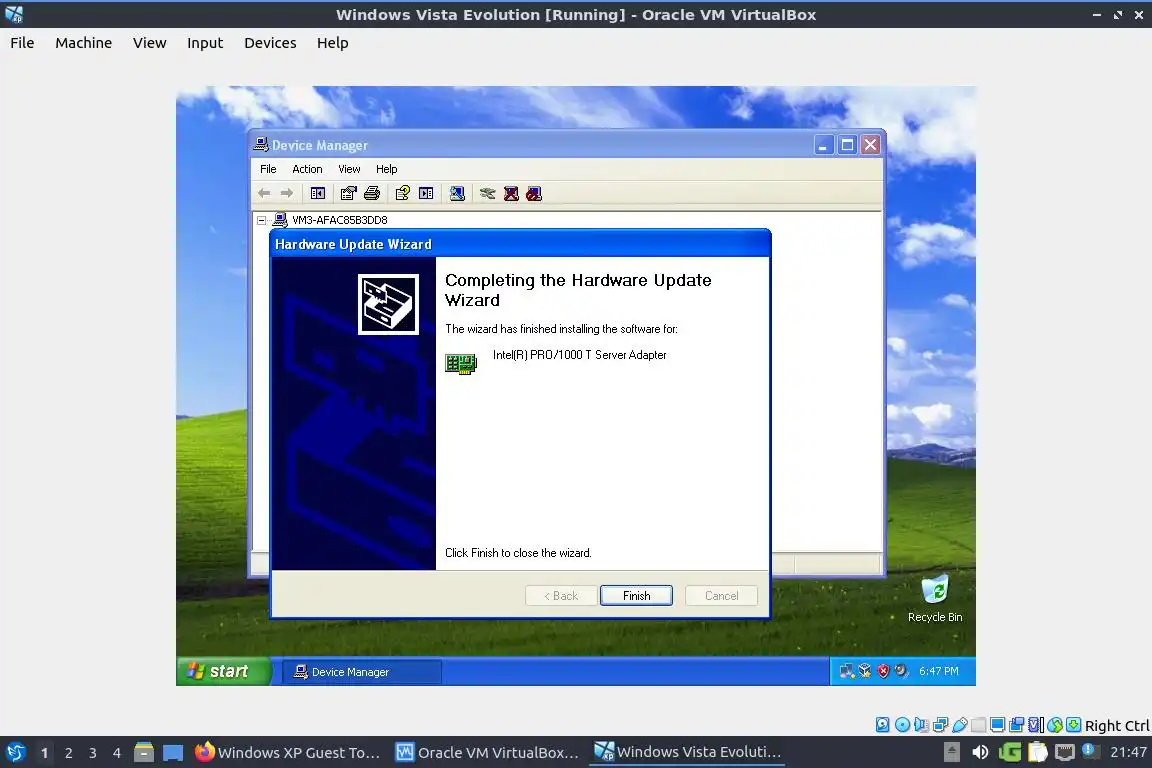Click the Device Manager forward arrow
The image size is (1152, 768).
pos(287,193)
